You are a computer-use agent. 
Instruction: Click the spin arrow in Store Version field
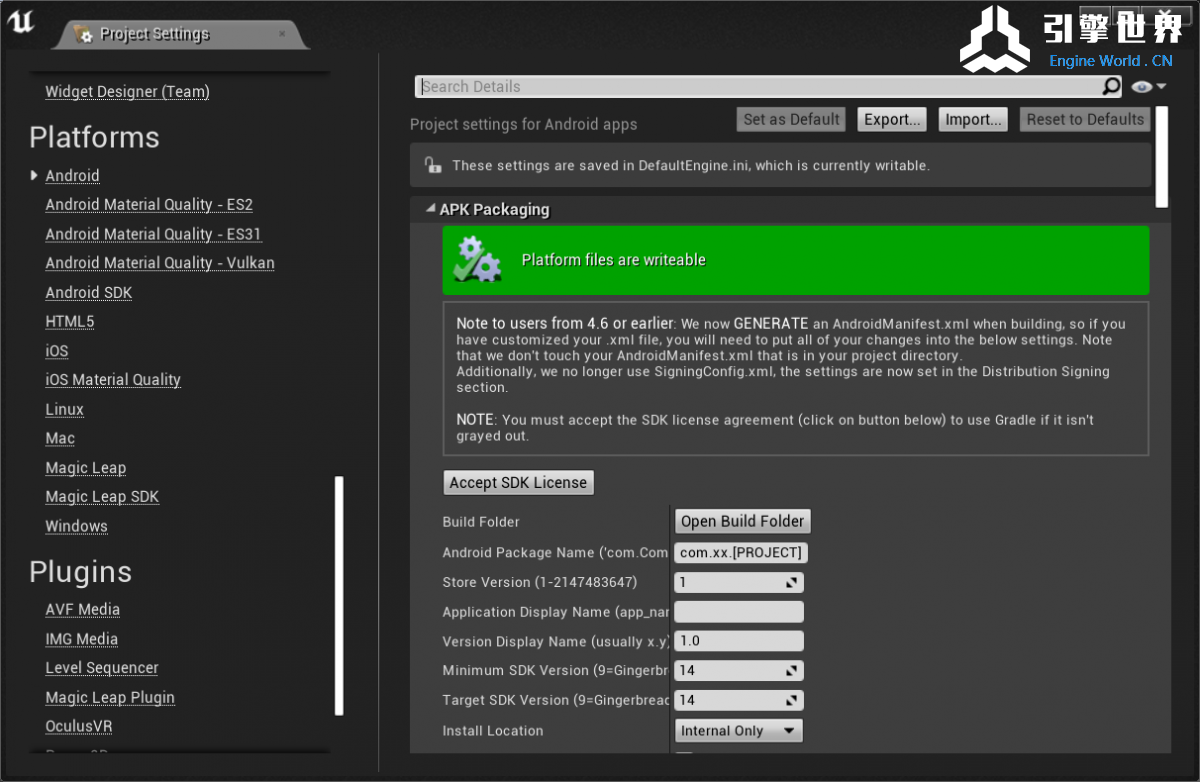pos(791,582)
